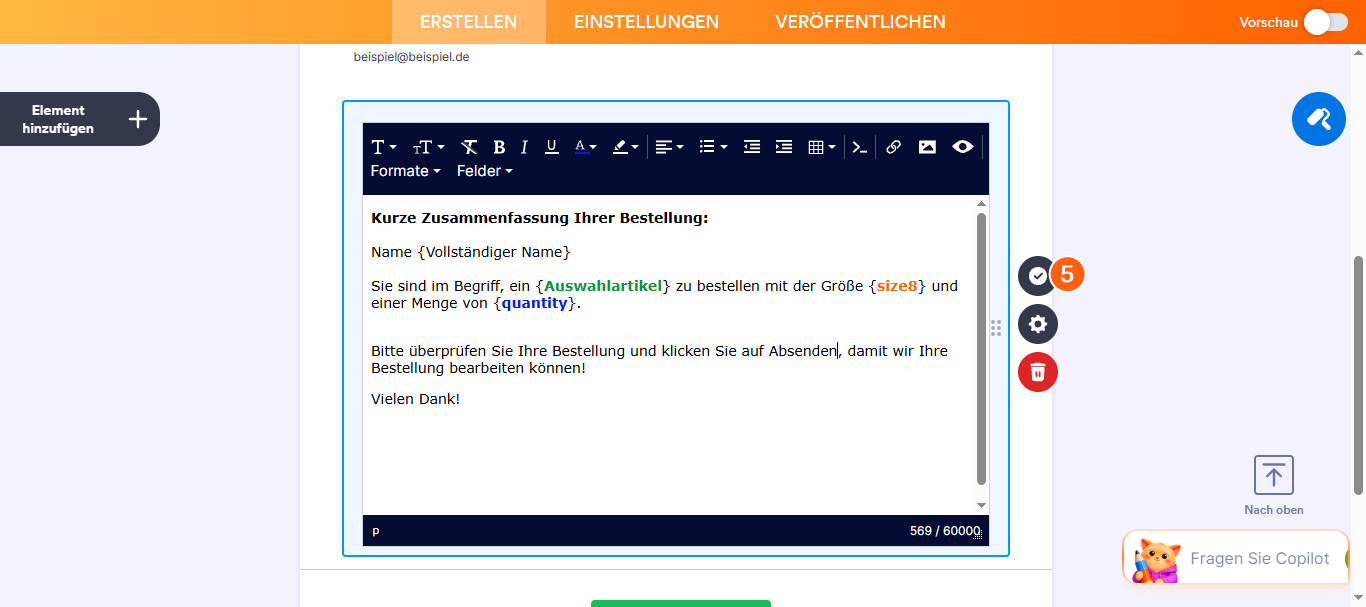Open the text color picker
The width and height of the screenshot is (1366, 607).
(x=585, y=147)
